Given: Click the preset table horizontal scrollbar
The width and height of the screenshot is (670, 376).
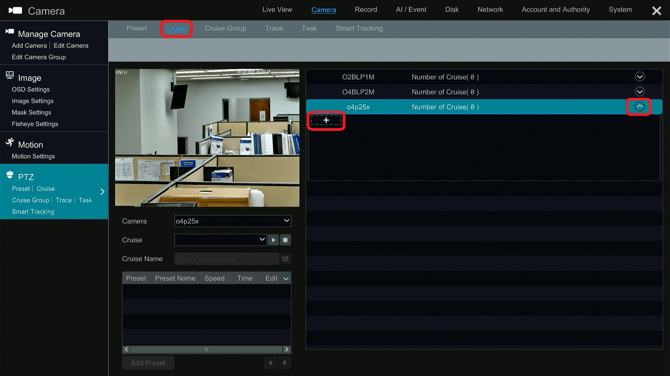Looking at the screenshot, I should tap(206, 350).
